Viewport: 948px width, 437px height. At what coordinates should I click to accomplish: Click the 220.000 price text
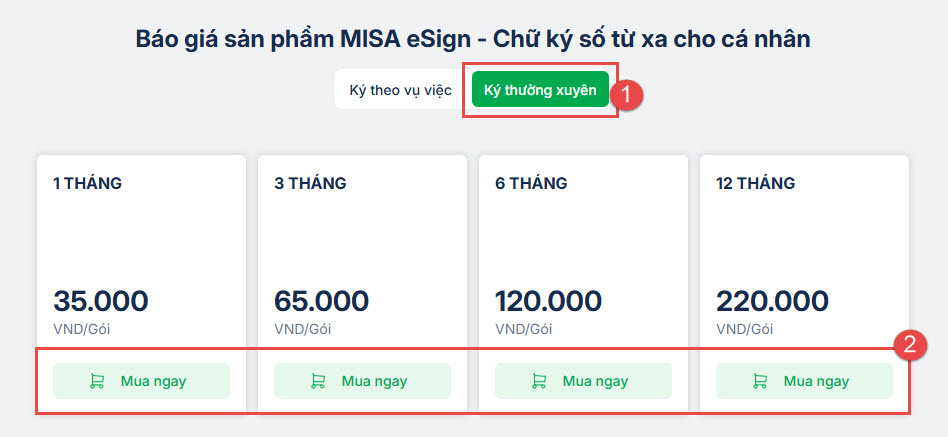[x=773, y=300]
